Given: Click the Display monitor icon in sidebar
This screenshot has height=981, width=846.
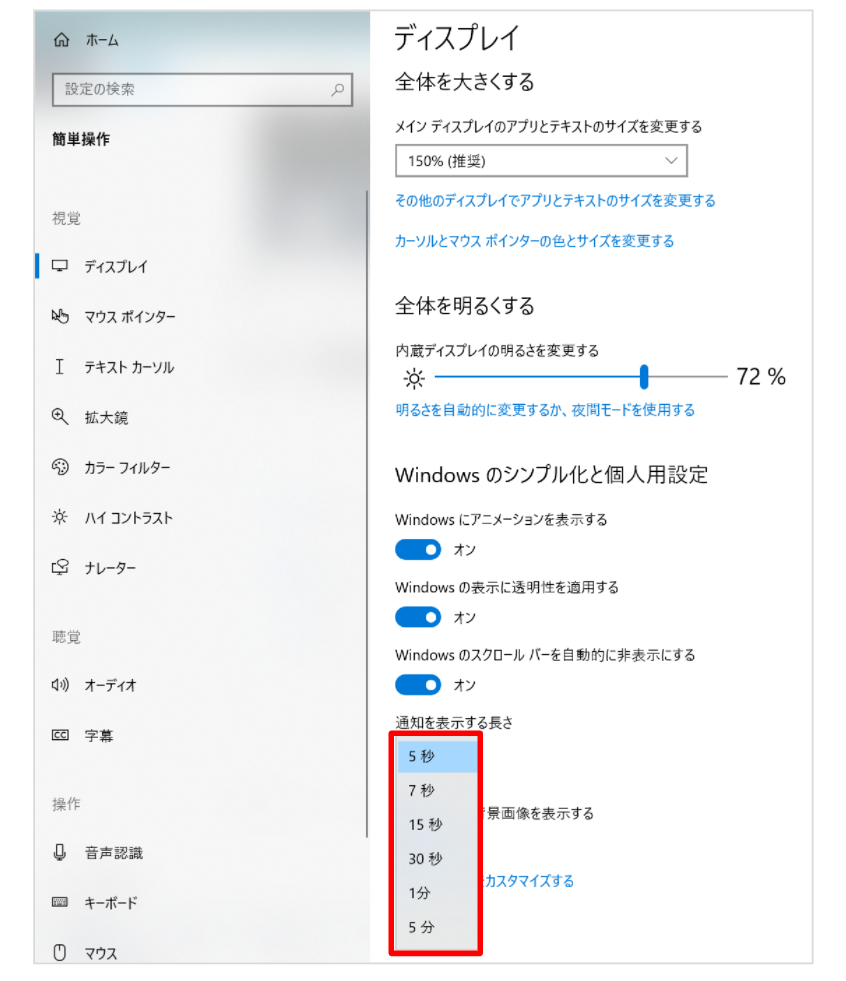Looking at the screenshot, I should click(60, 266).
